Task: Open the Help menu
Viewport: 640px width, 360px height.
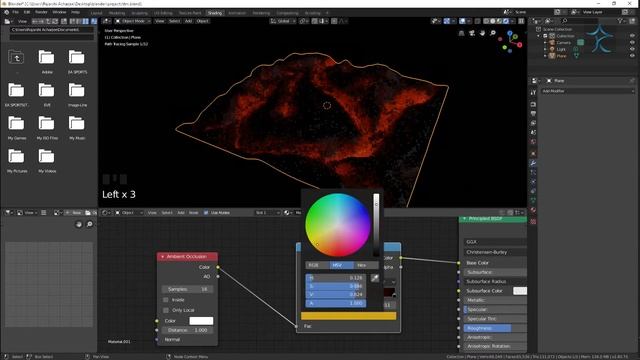Action: pos(76,12)
